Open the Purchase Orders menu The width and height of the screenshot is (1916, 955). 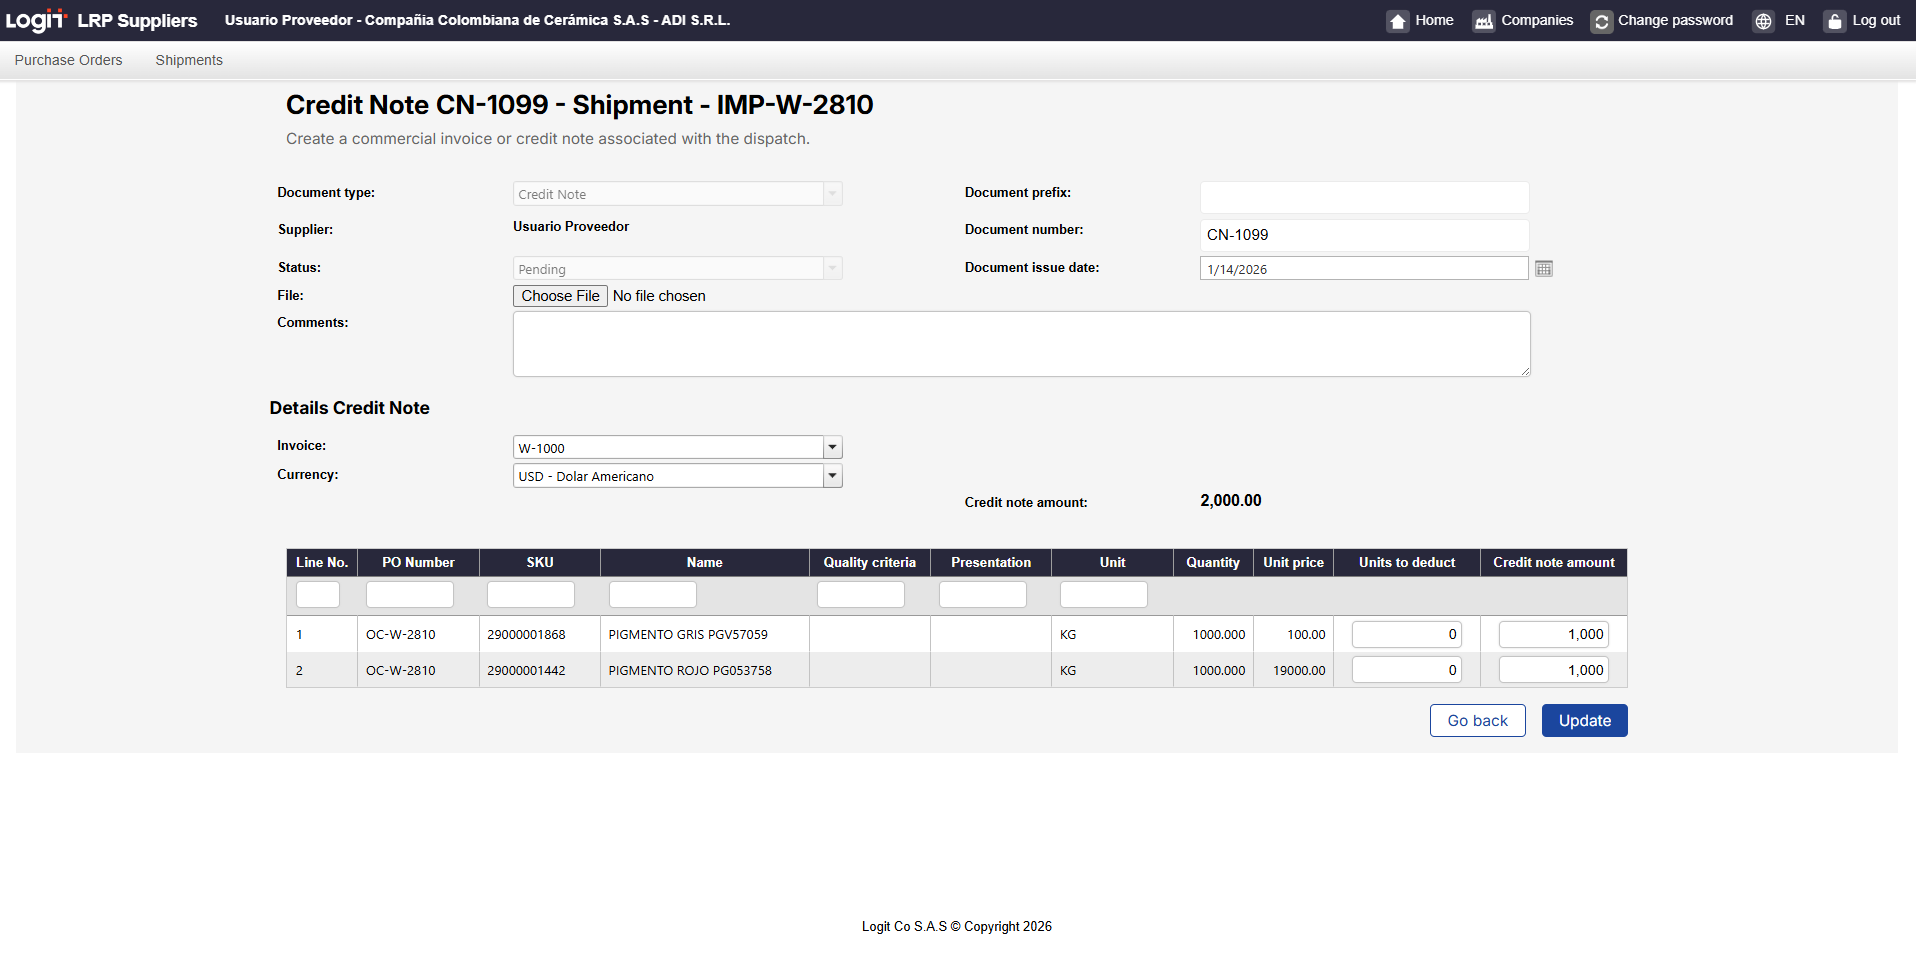[68, 60]
